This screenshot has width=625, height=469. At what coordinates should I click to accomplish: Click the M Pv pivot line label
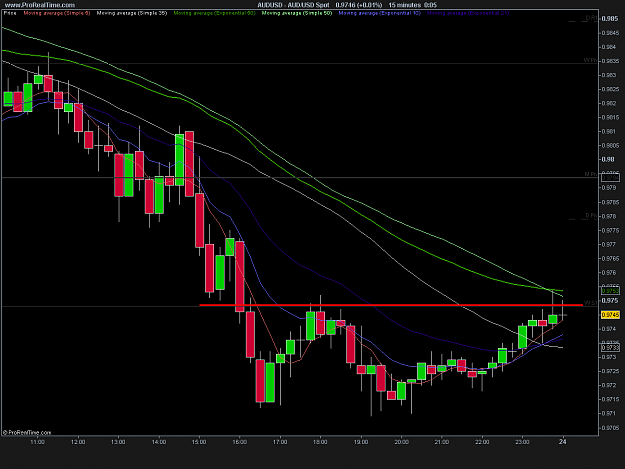[591, 174]
